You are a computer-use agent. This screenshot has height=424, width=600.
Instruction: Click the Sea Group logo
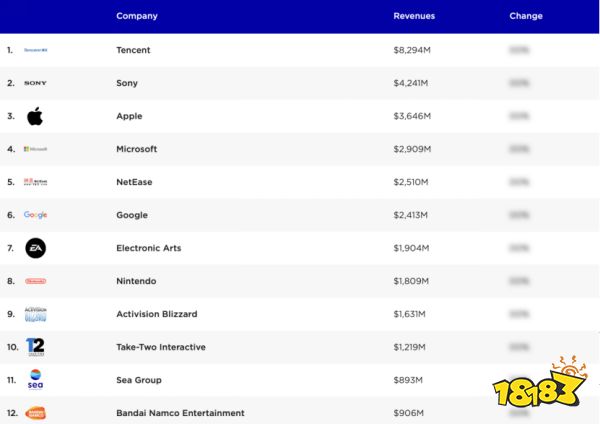pos(35,379)
